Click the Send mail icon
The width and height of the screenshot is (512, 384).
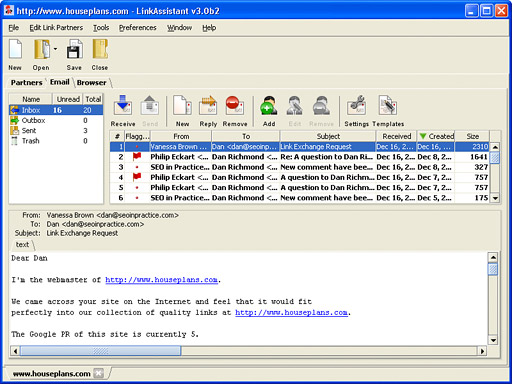coord(150,106)
